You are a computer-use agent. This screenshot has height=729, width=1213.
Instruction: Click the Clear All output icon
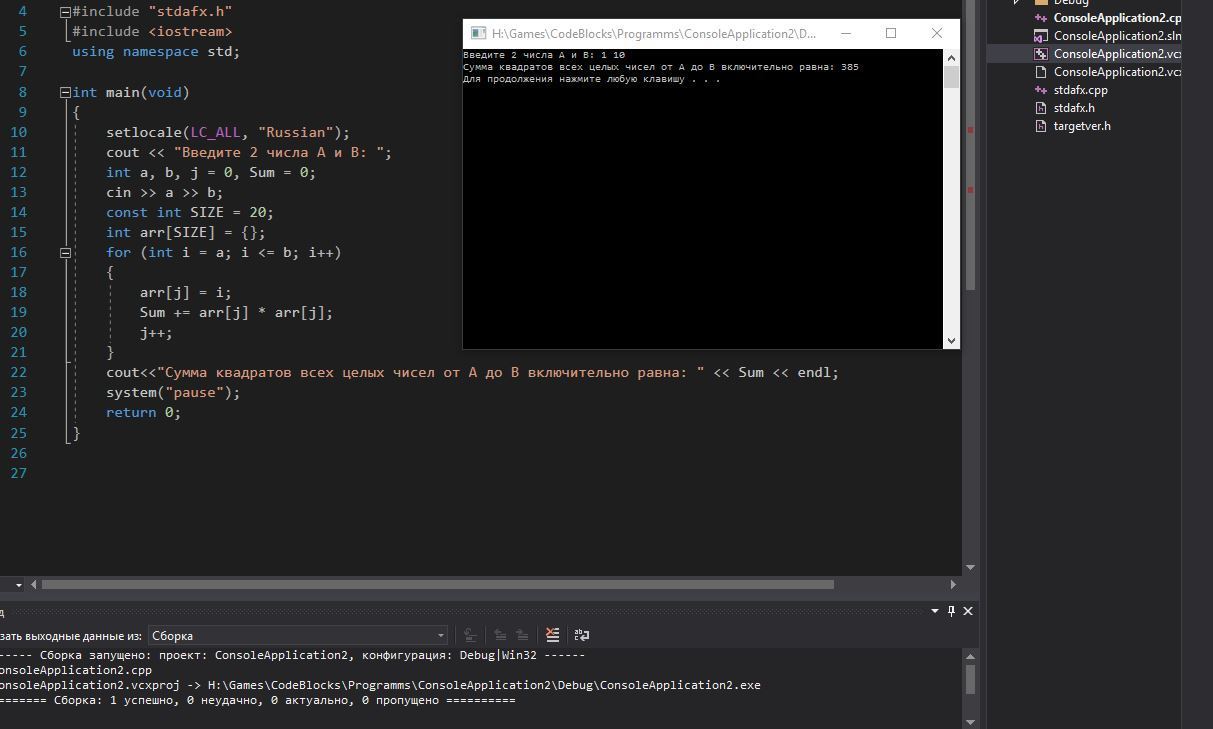click(x=552, y=635)
